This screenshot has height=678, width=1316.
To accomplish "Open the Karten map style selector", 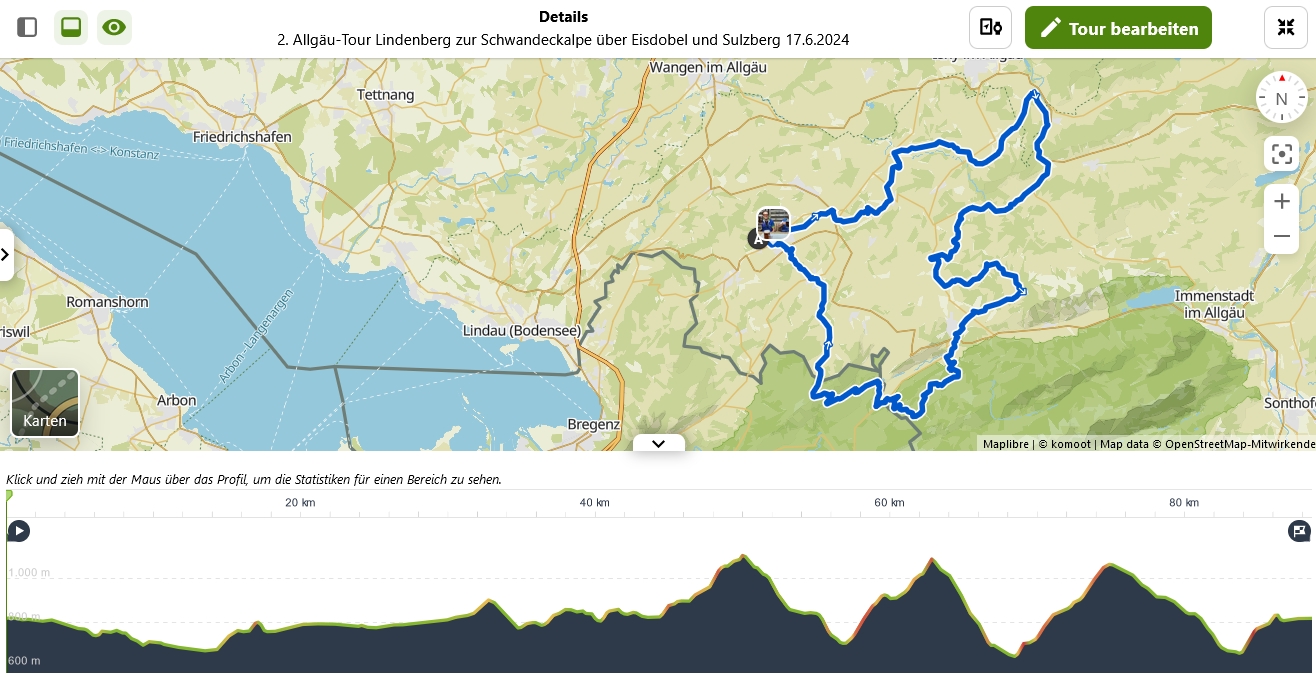I will click(45, 404).
